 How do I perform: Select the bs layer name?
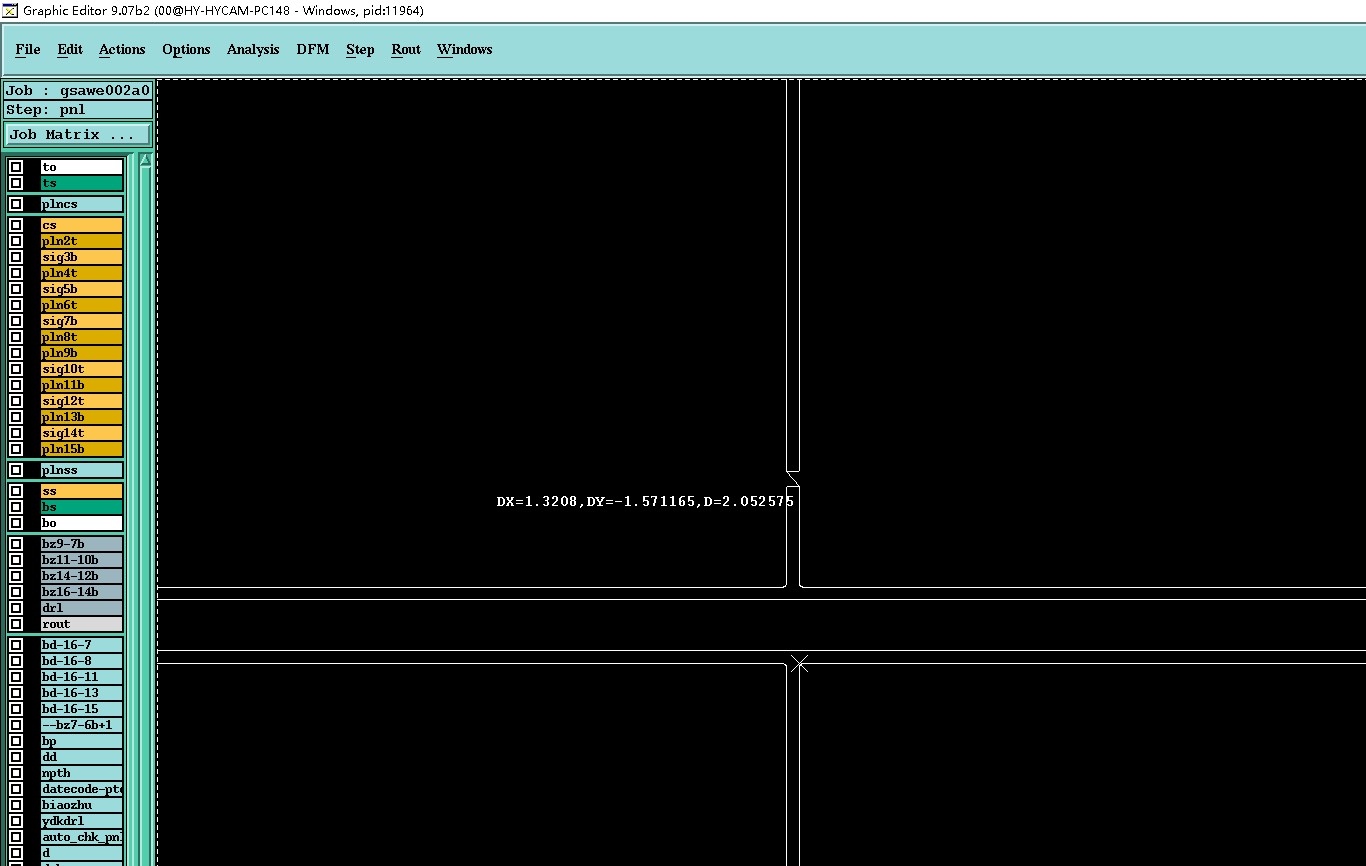(82, 507)
